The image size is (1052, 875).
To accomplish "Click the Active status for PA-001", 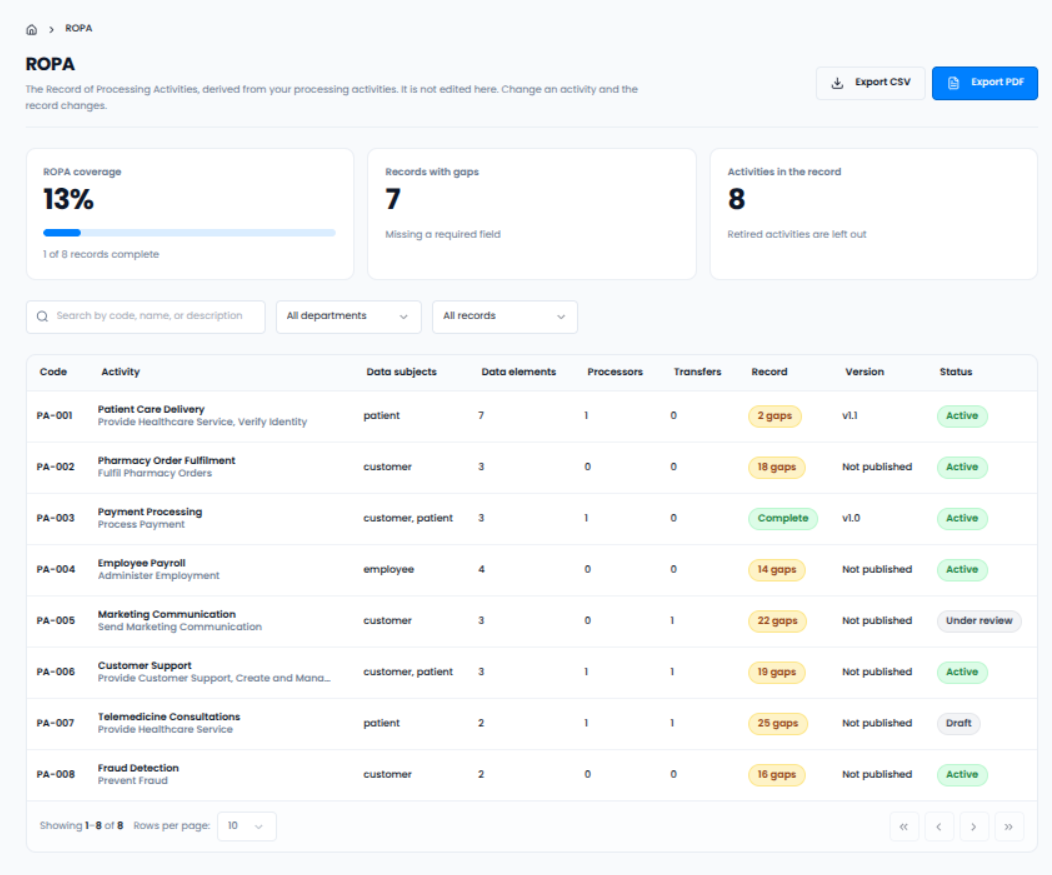I will coord(961,416).
